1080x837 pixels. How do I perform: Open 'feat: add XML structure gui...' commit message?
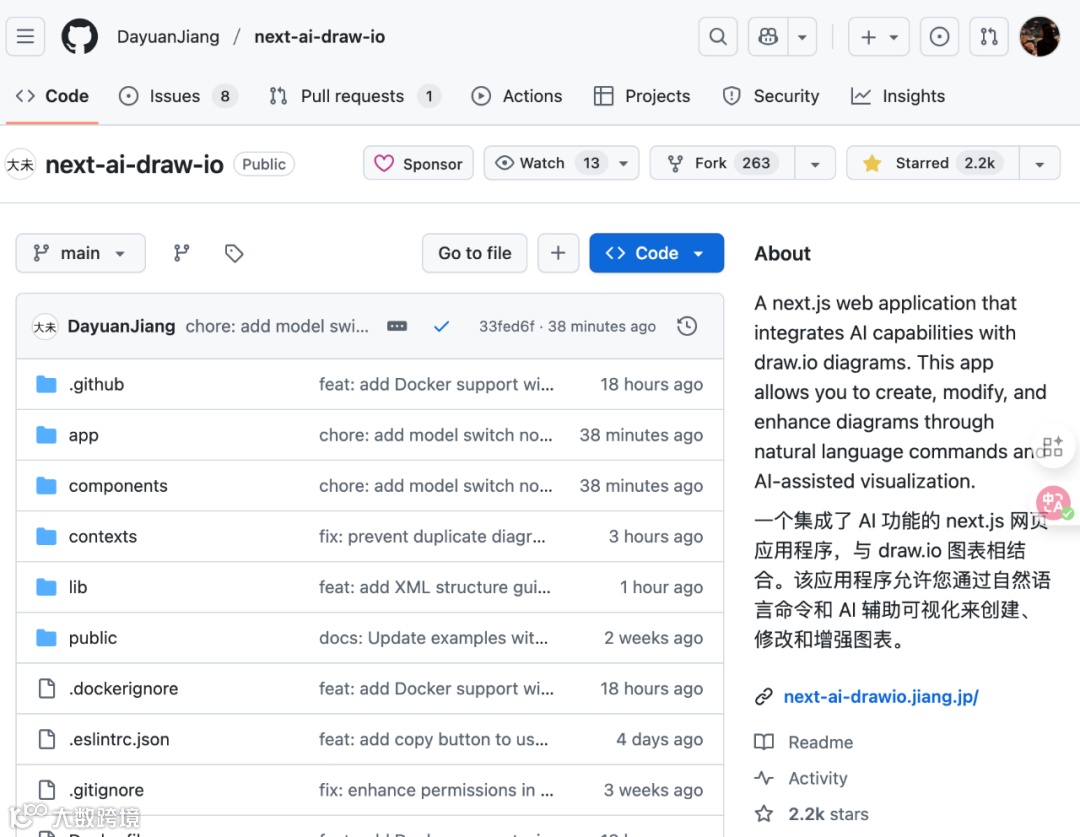[x=435, y=587]
